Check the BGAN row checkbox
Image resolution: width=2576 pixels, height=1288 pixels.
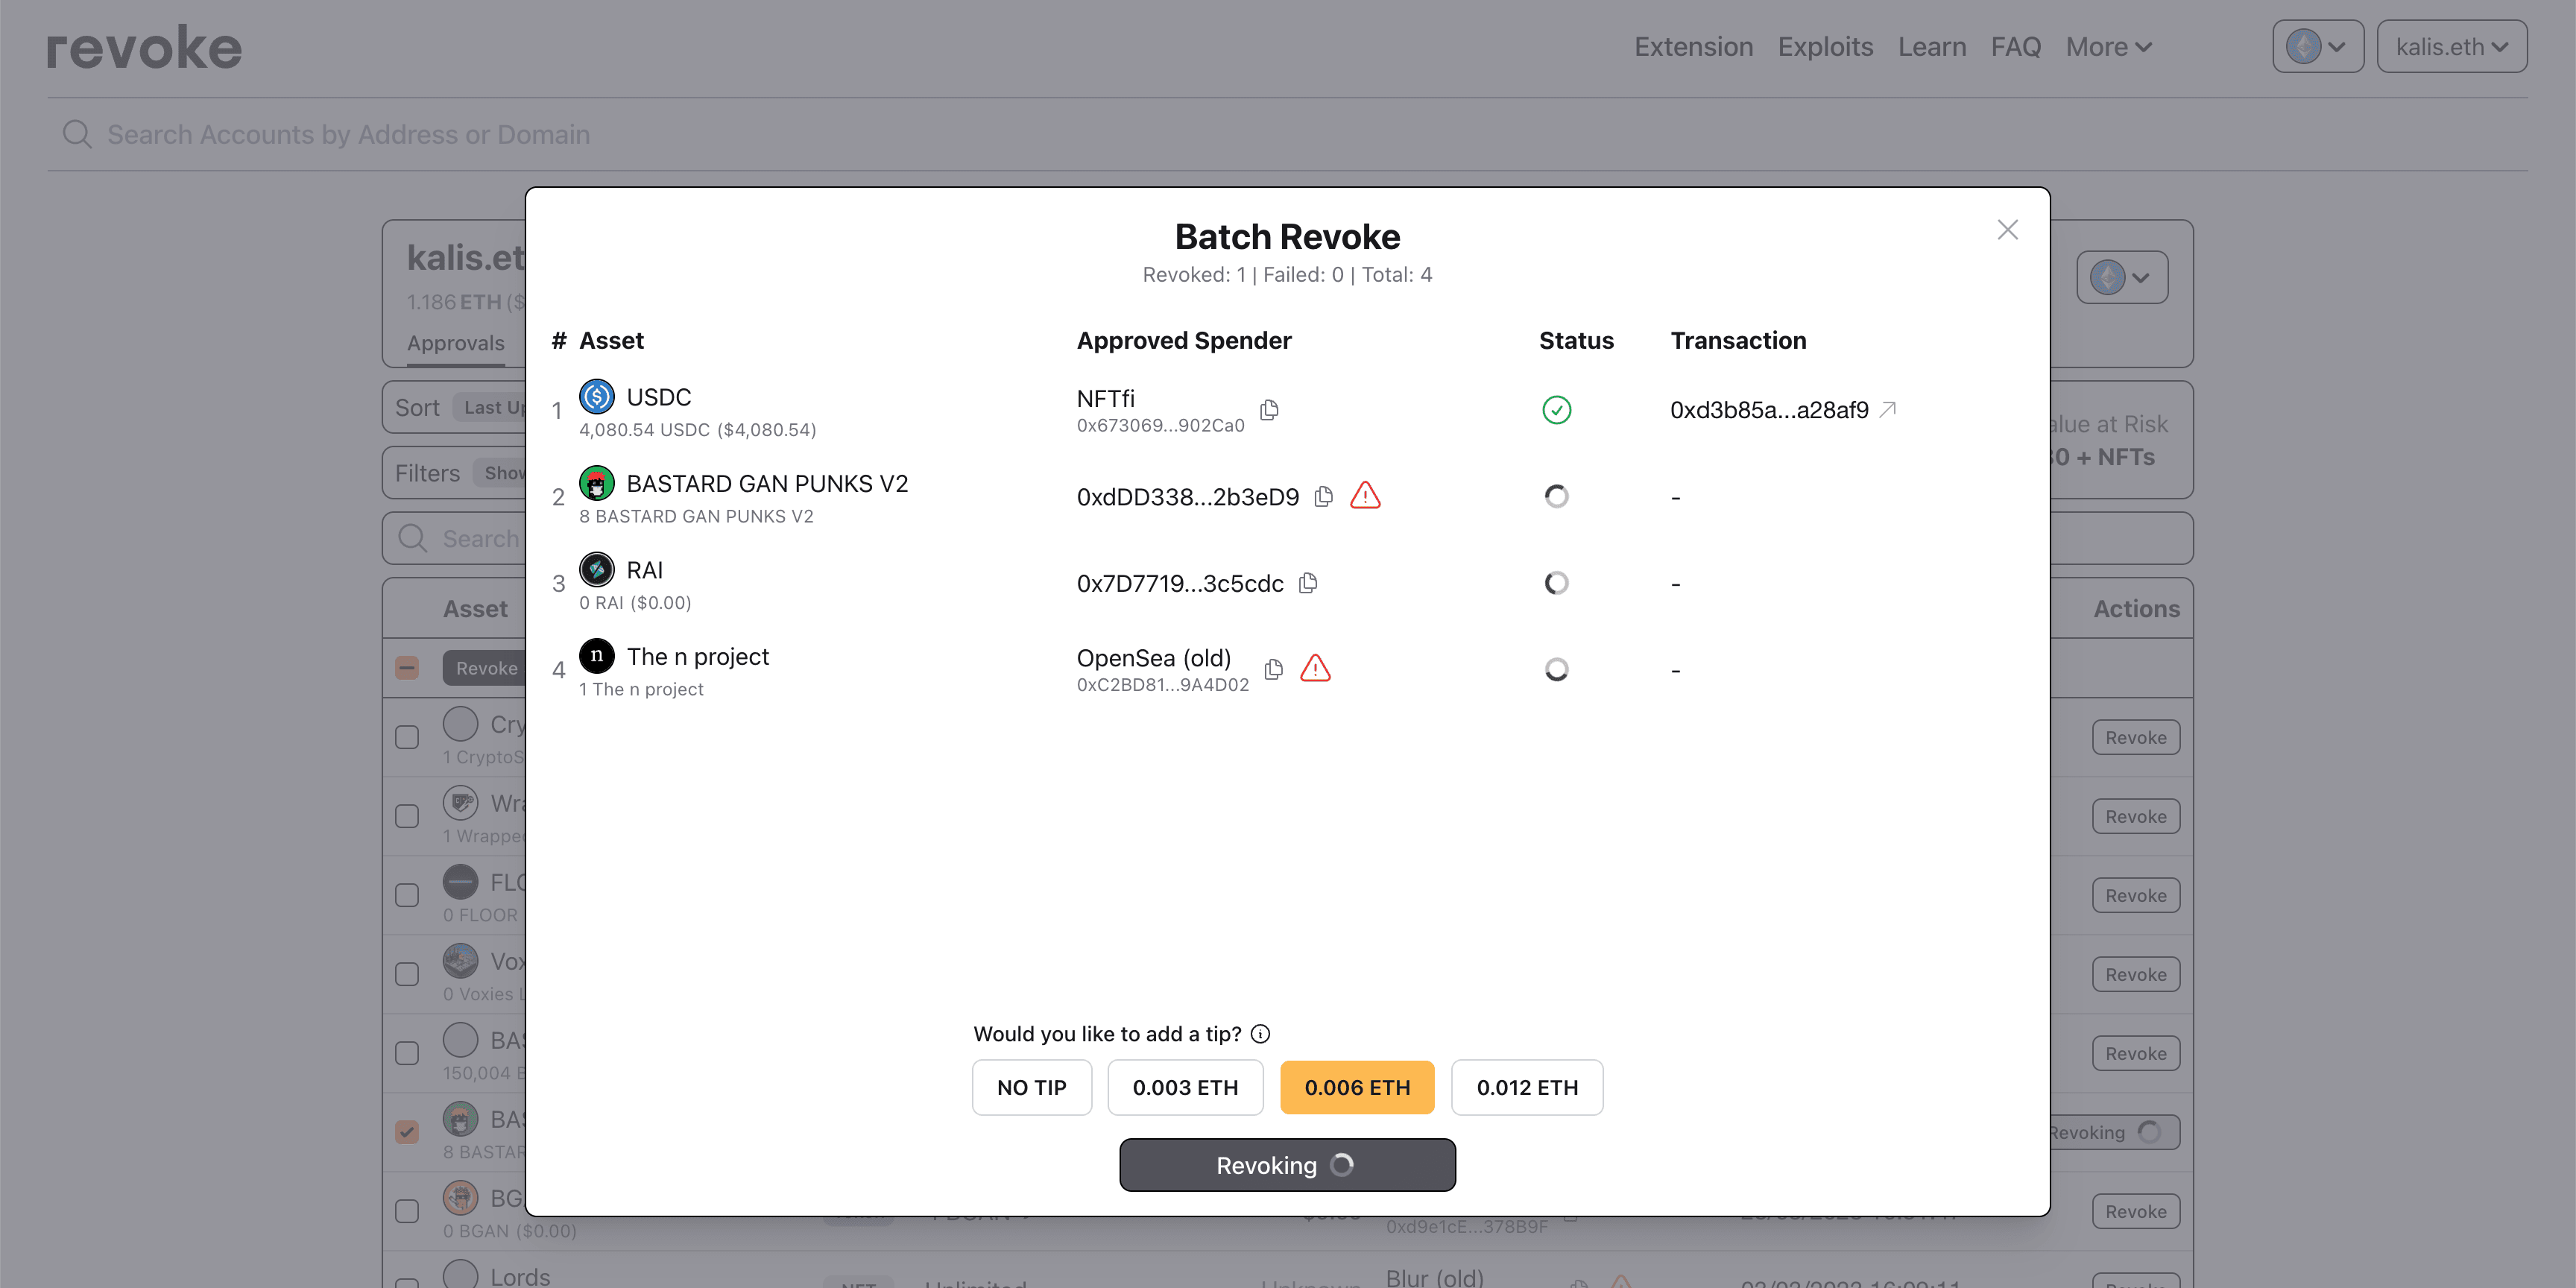[406, 1210]
